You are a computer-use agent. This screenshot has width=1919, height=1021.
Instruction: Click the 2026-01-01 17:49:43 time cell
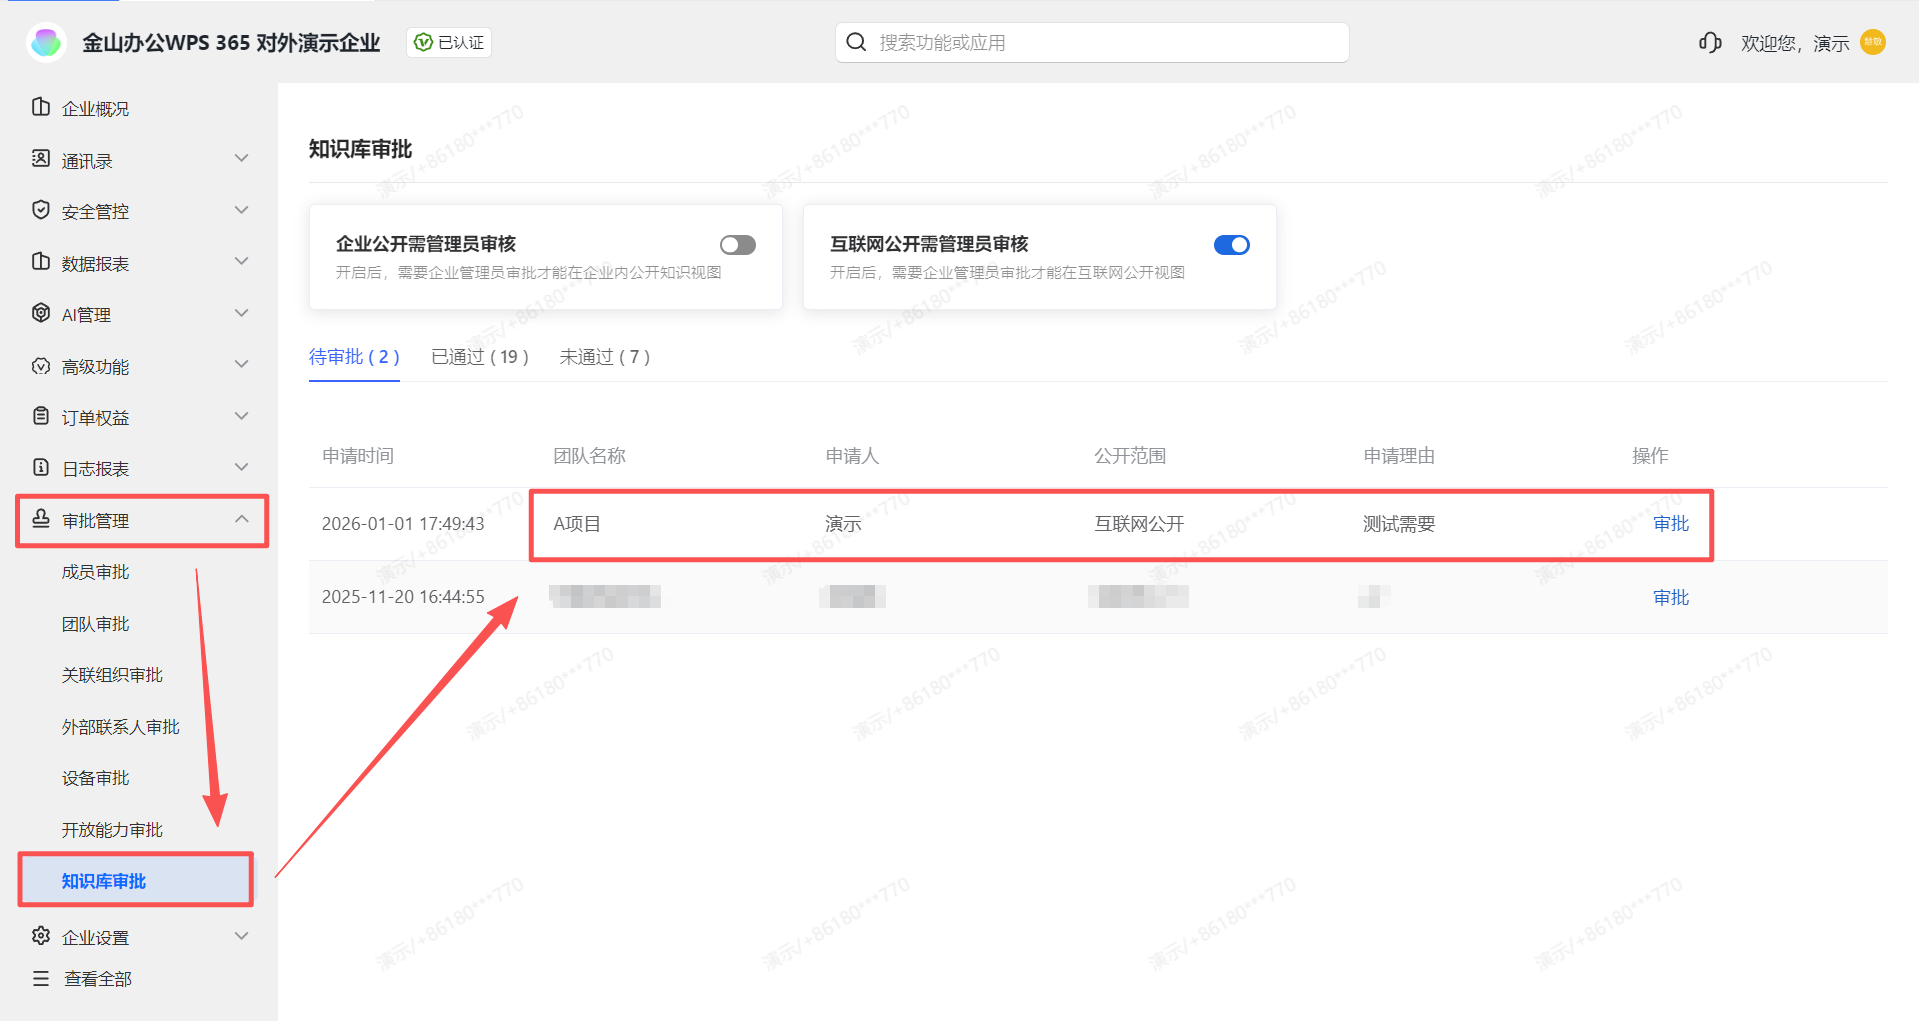tap(403, 524)
